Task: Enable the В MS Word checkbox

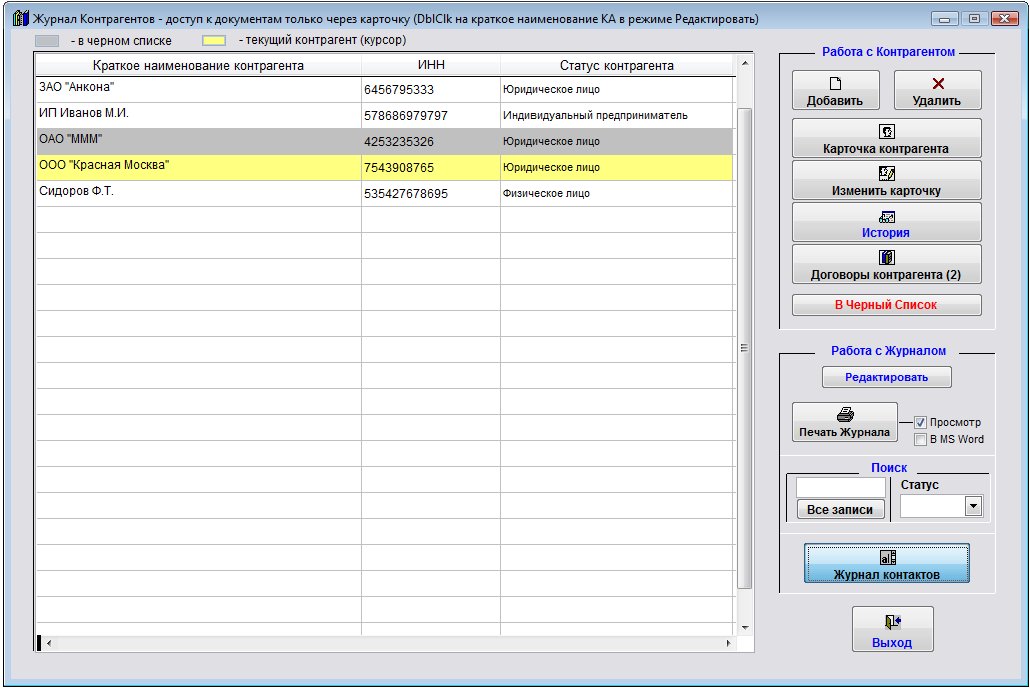Action: 921,439
